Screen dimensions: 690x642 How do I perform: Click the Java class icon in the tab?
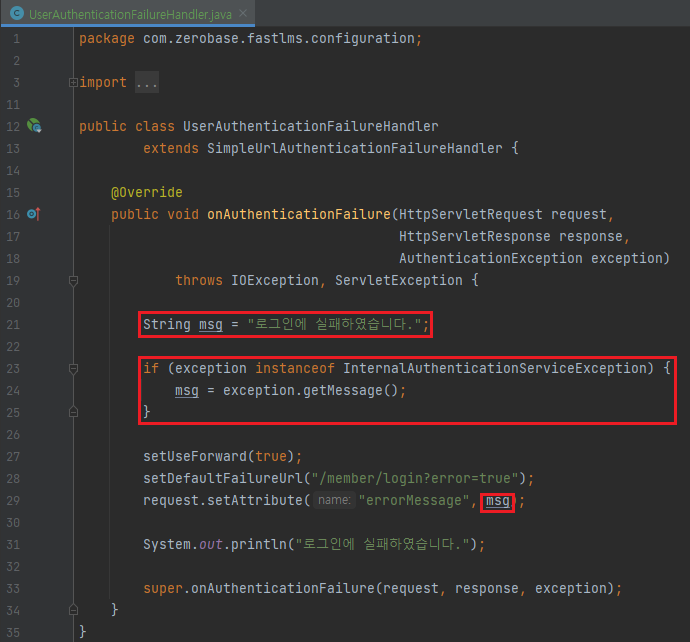tap(17, 14)
